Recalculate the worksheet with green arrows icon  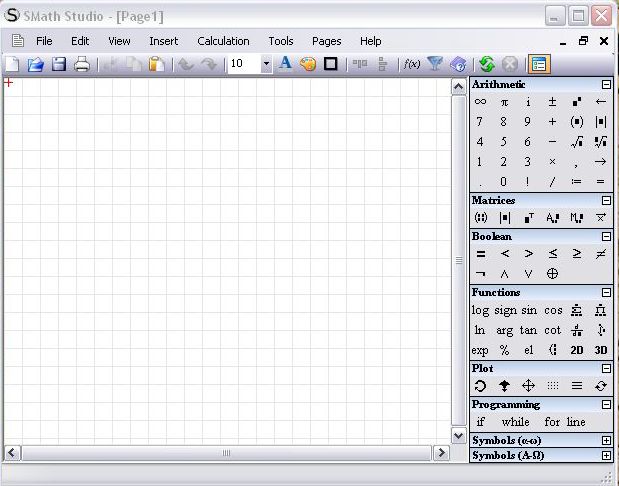click(x=487, y=64)
